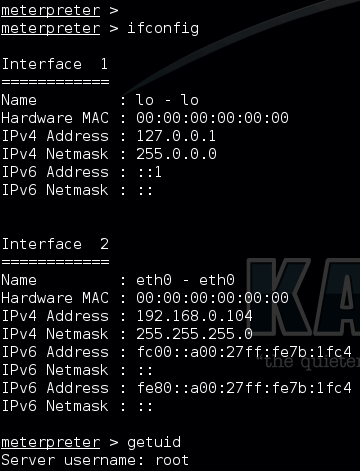Screen dimensions: 360x471
Task: Click the eth0 Hardware MAC value
Action: click(x=212, y=298)
